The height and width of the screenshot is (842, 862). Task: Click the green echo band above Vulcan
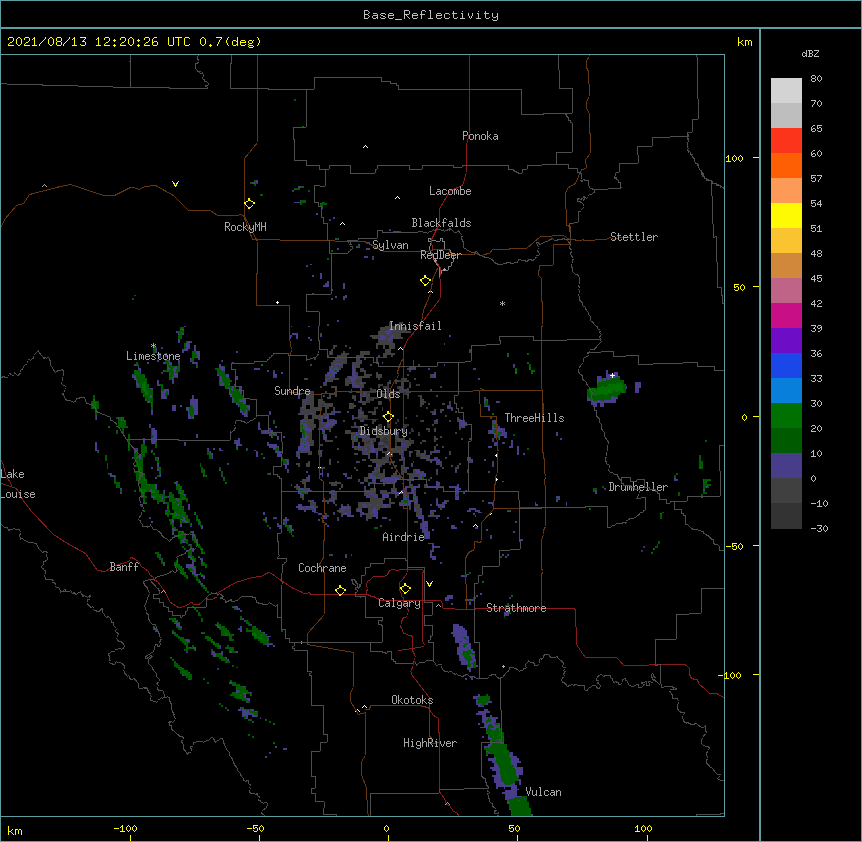click(x=504, y=763)
